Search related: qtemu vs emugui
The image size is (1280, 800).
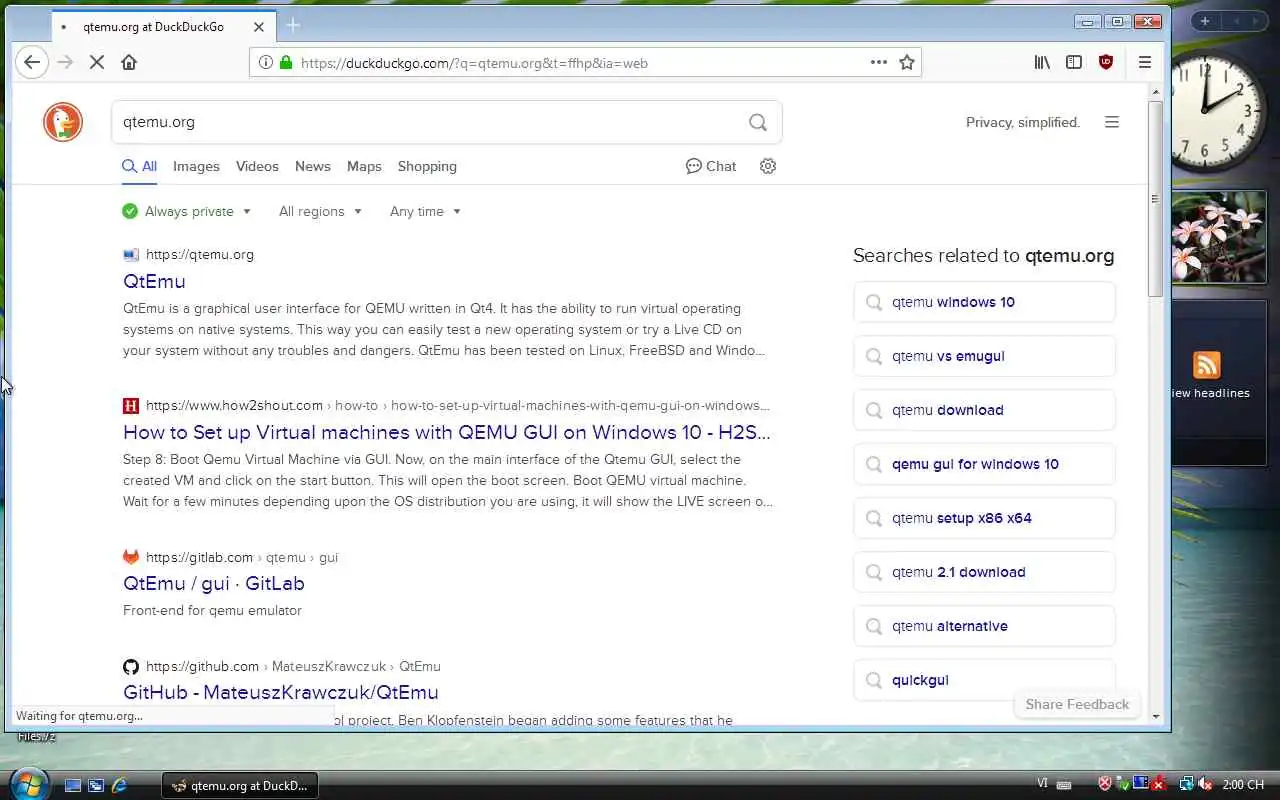(x=984, y=356)
